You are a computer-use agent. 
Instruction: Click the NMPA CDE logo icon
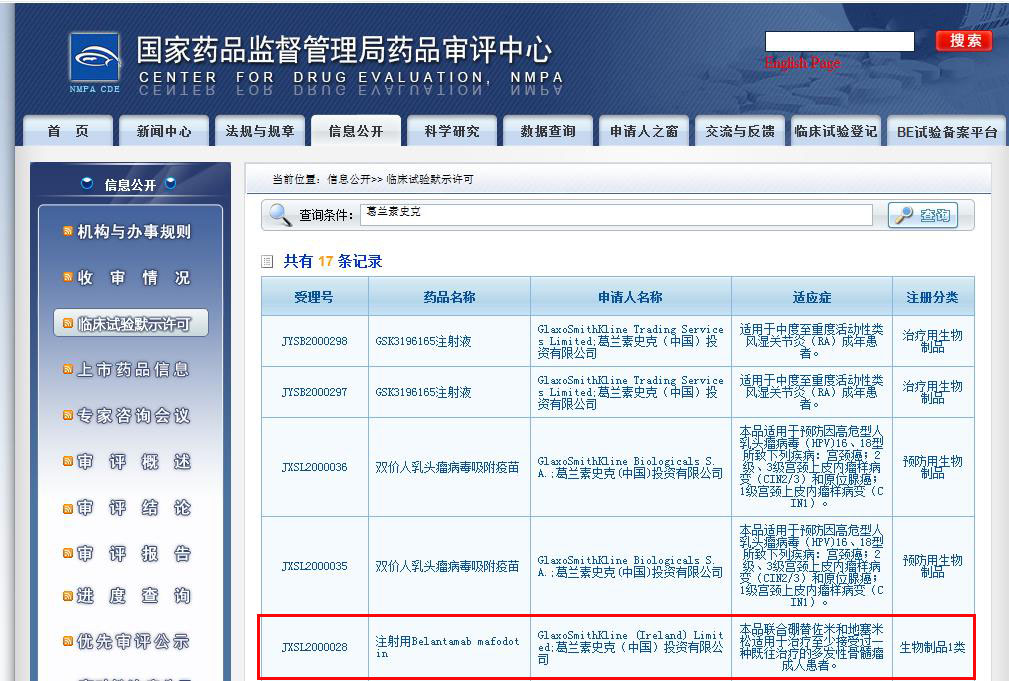[95, 59]
